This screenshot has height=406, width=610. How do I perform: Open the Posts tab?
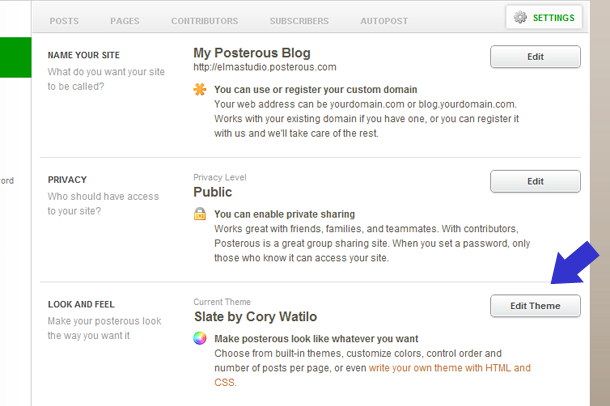click(64, 21)
